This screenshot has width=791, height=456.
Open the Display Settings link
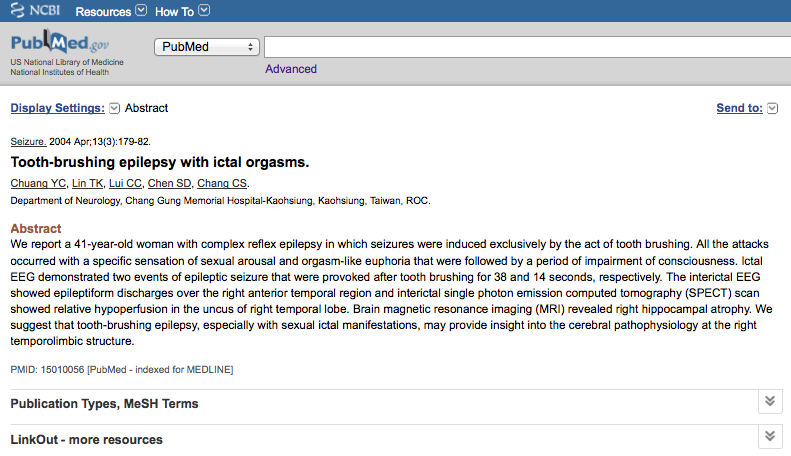click(x=58, y=108)
